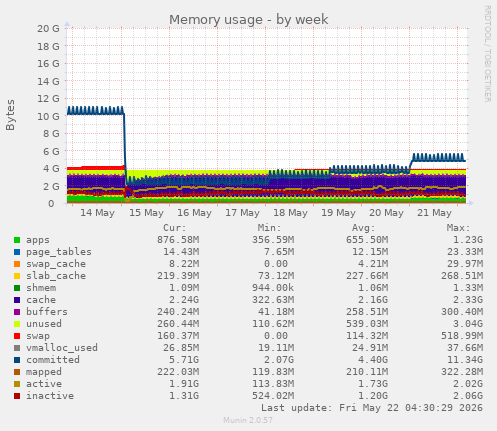The height and width of the screenshot is (431, 497).
Task: Select the 'mapped' legend label
Action: pyautogui.click(x=44, y=372)
